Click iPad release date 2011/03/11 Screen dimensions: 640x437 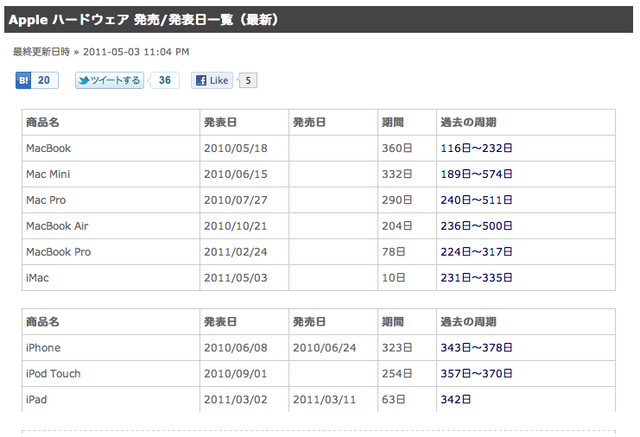coord(324,399)
